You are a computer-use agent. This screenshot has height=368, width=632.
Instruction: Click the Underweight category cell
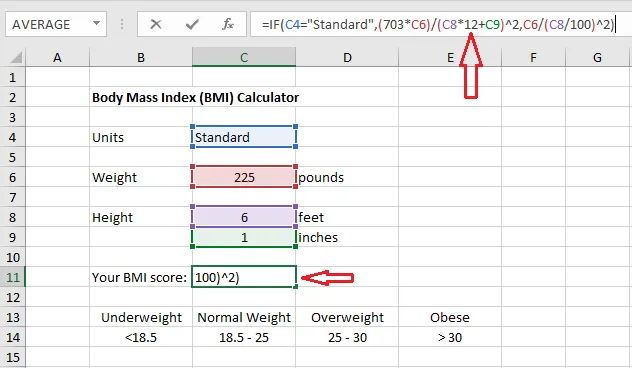[x=141, y=317]
